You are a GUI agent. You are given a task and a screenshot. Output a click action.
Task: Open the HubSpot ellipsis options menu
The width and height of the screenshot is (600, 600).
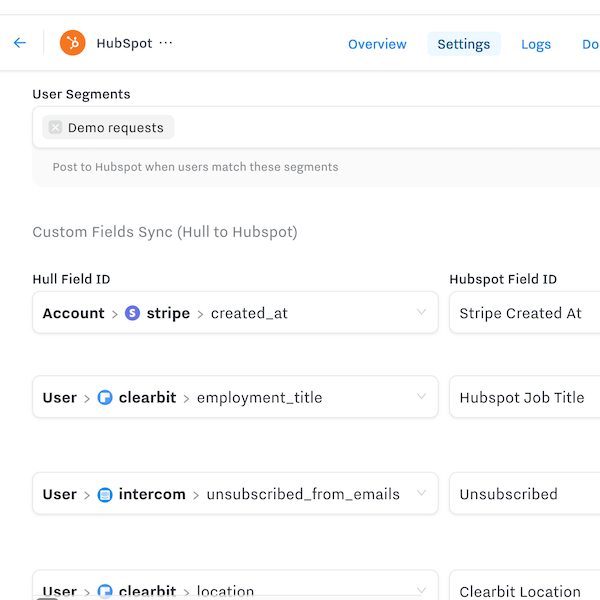tap(166, 43)
